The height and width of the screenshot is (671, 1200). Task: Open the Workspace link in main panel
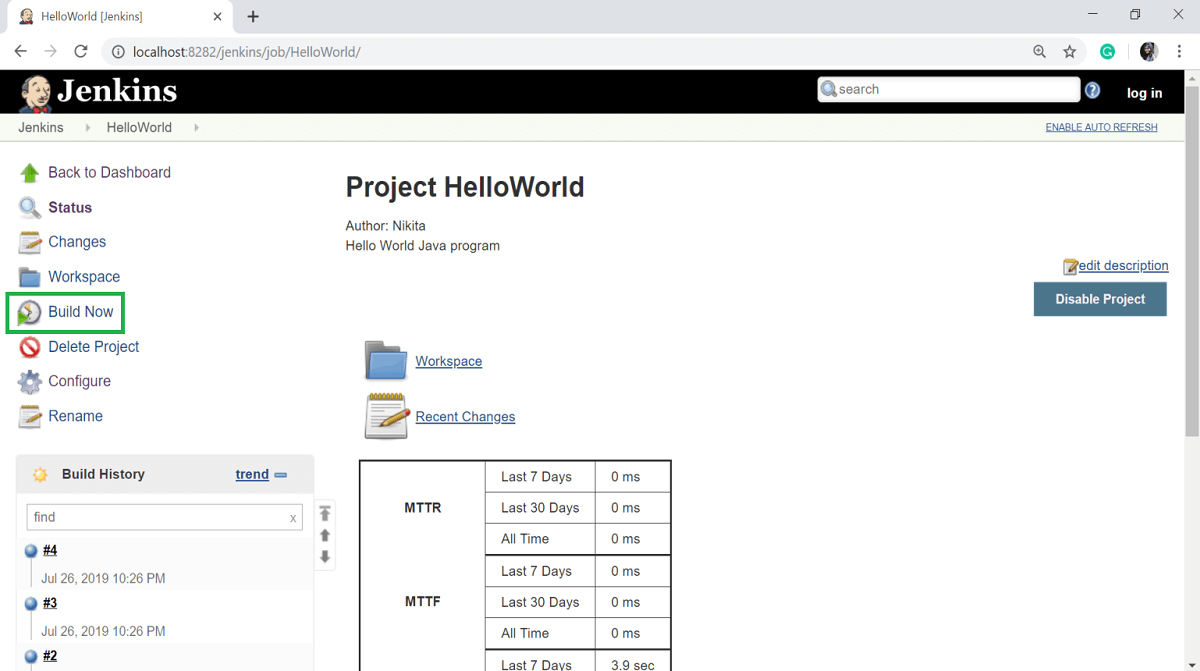tap(449, 362)
